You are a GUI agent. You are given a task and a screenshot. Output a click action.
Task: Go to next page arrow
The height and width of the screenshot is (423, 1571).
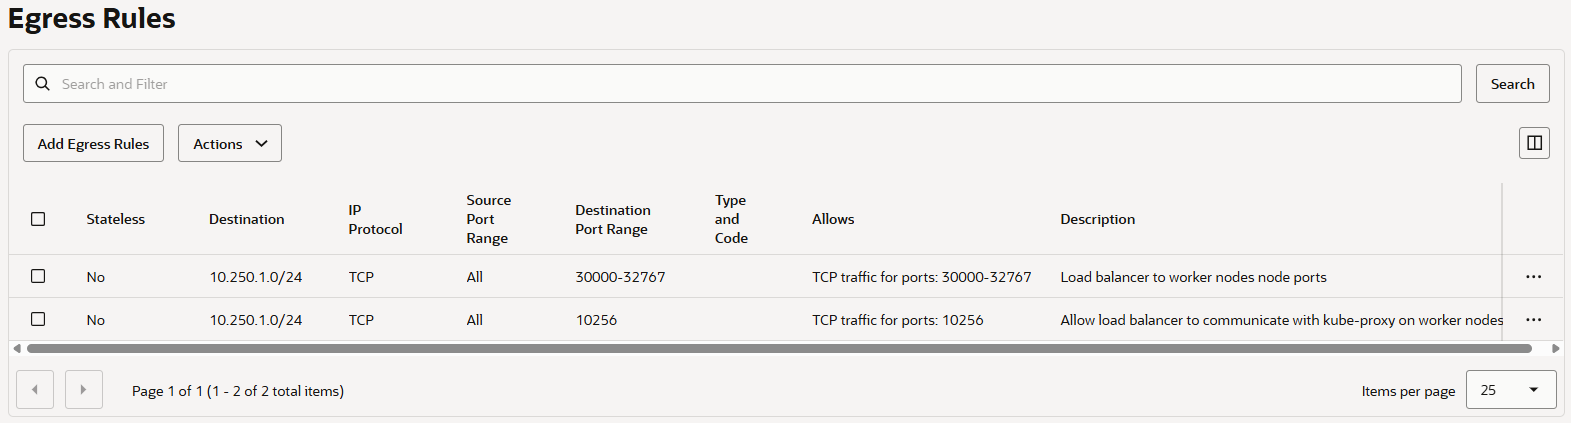83,390
